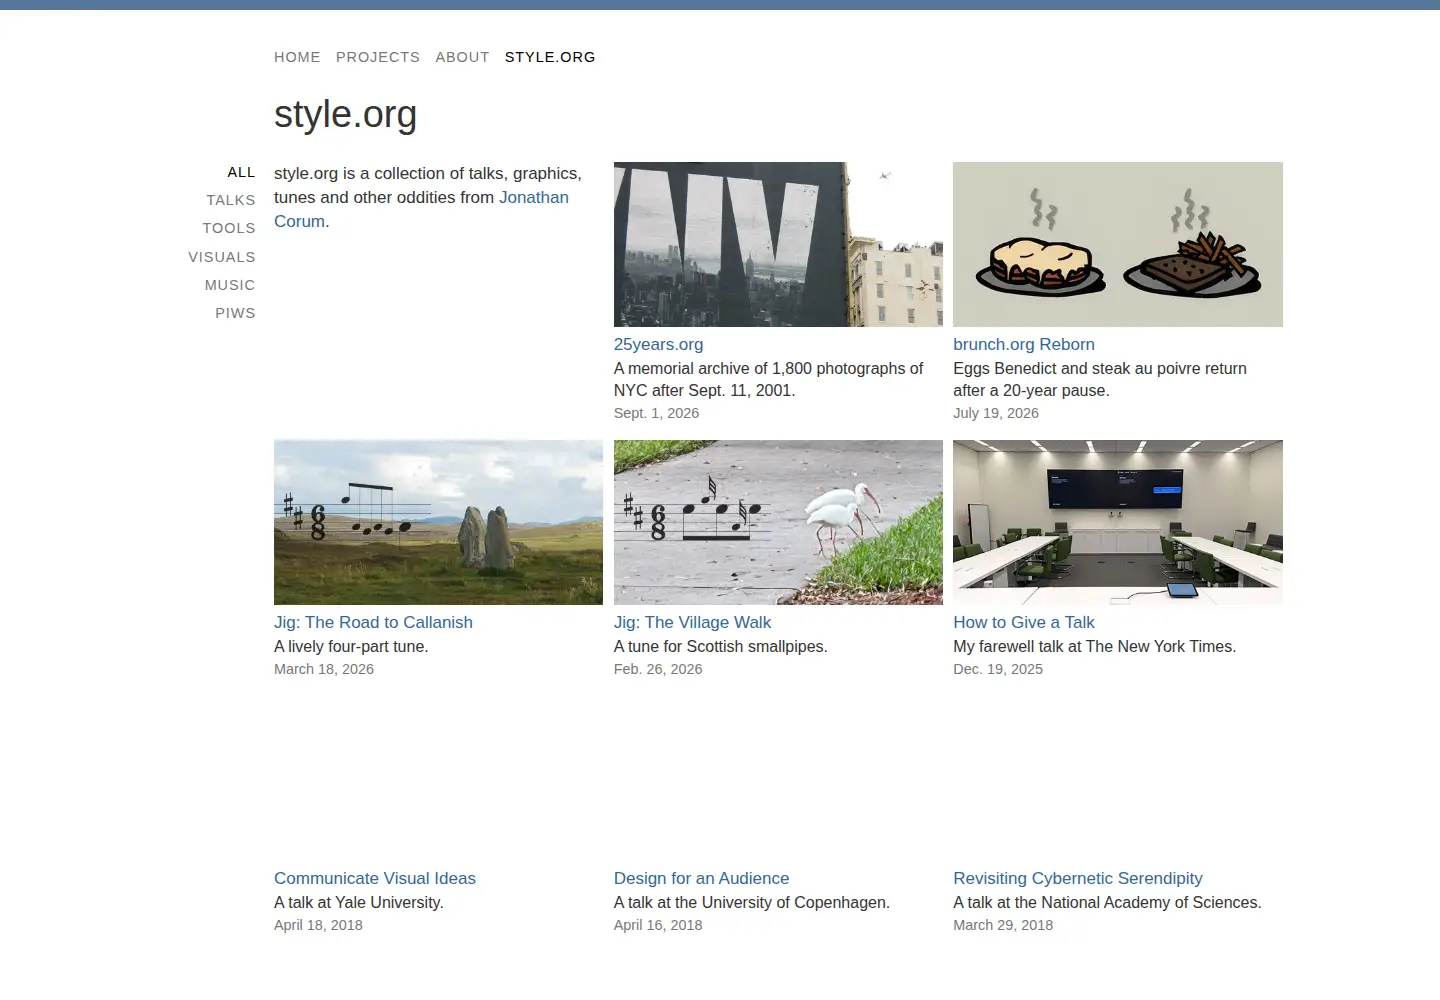Click 'A talk at Yale University.' description

coord(359,902)
